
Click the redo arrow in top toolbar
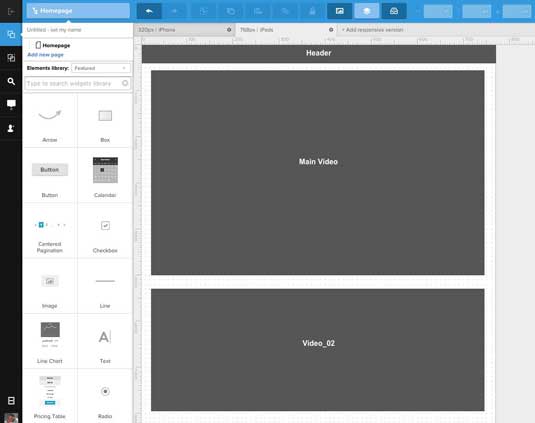(174, 11)
